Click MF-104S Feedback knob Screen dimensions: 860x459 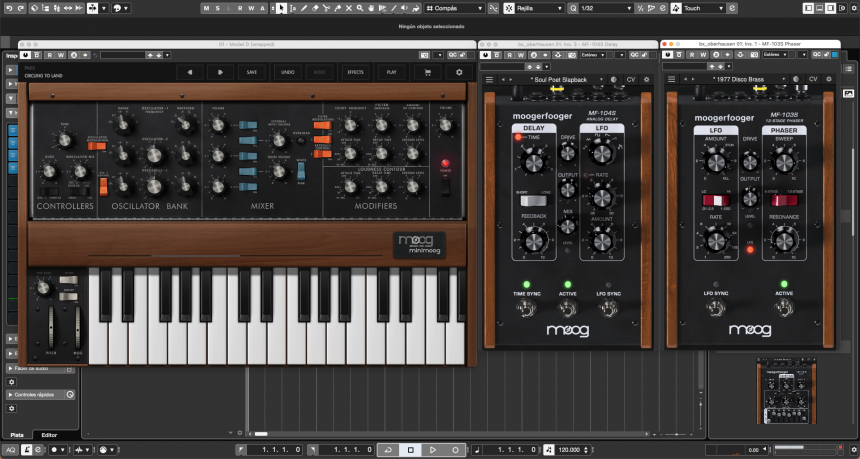[533, 240]
